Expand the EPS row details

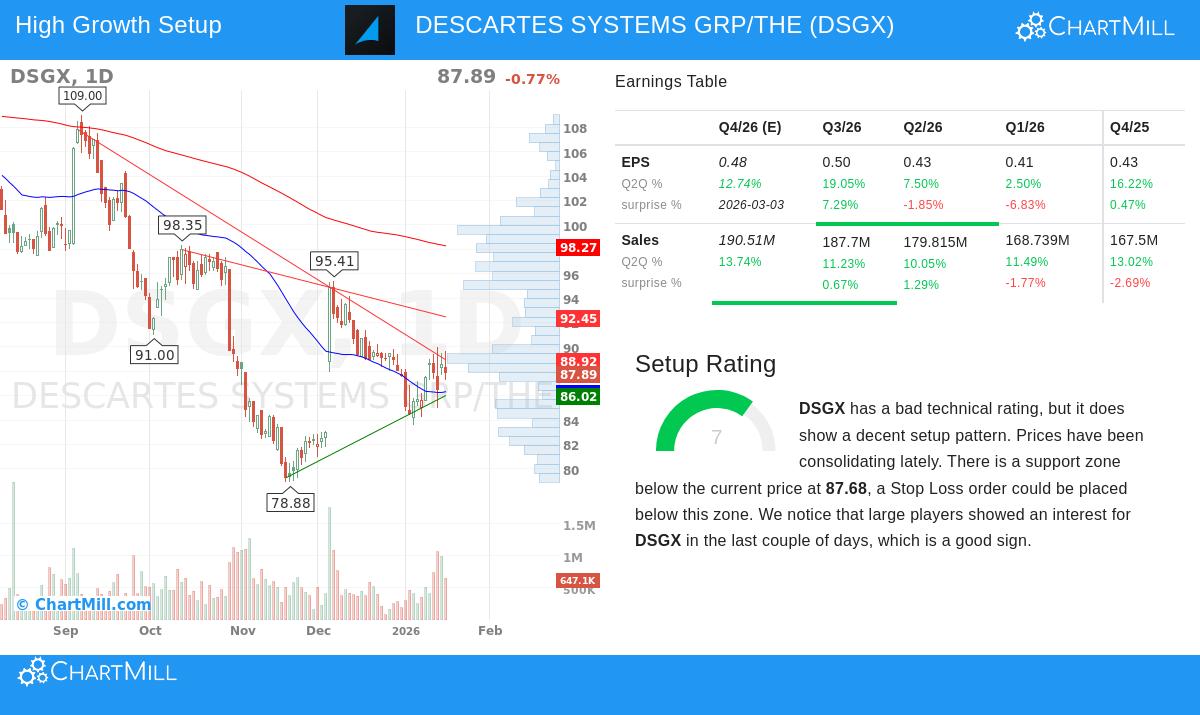[x=636, y=162]
